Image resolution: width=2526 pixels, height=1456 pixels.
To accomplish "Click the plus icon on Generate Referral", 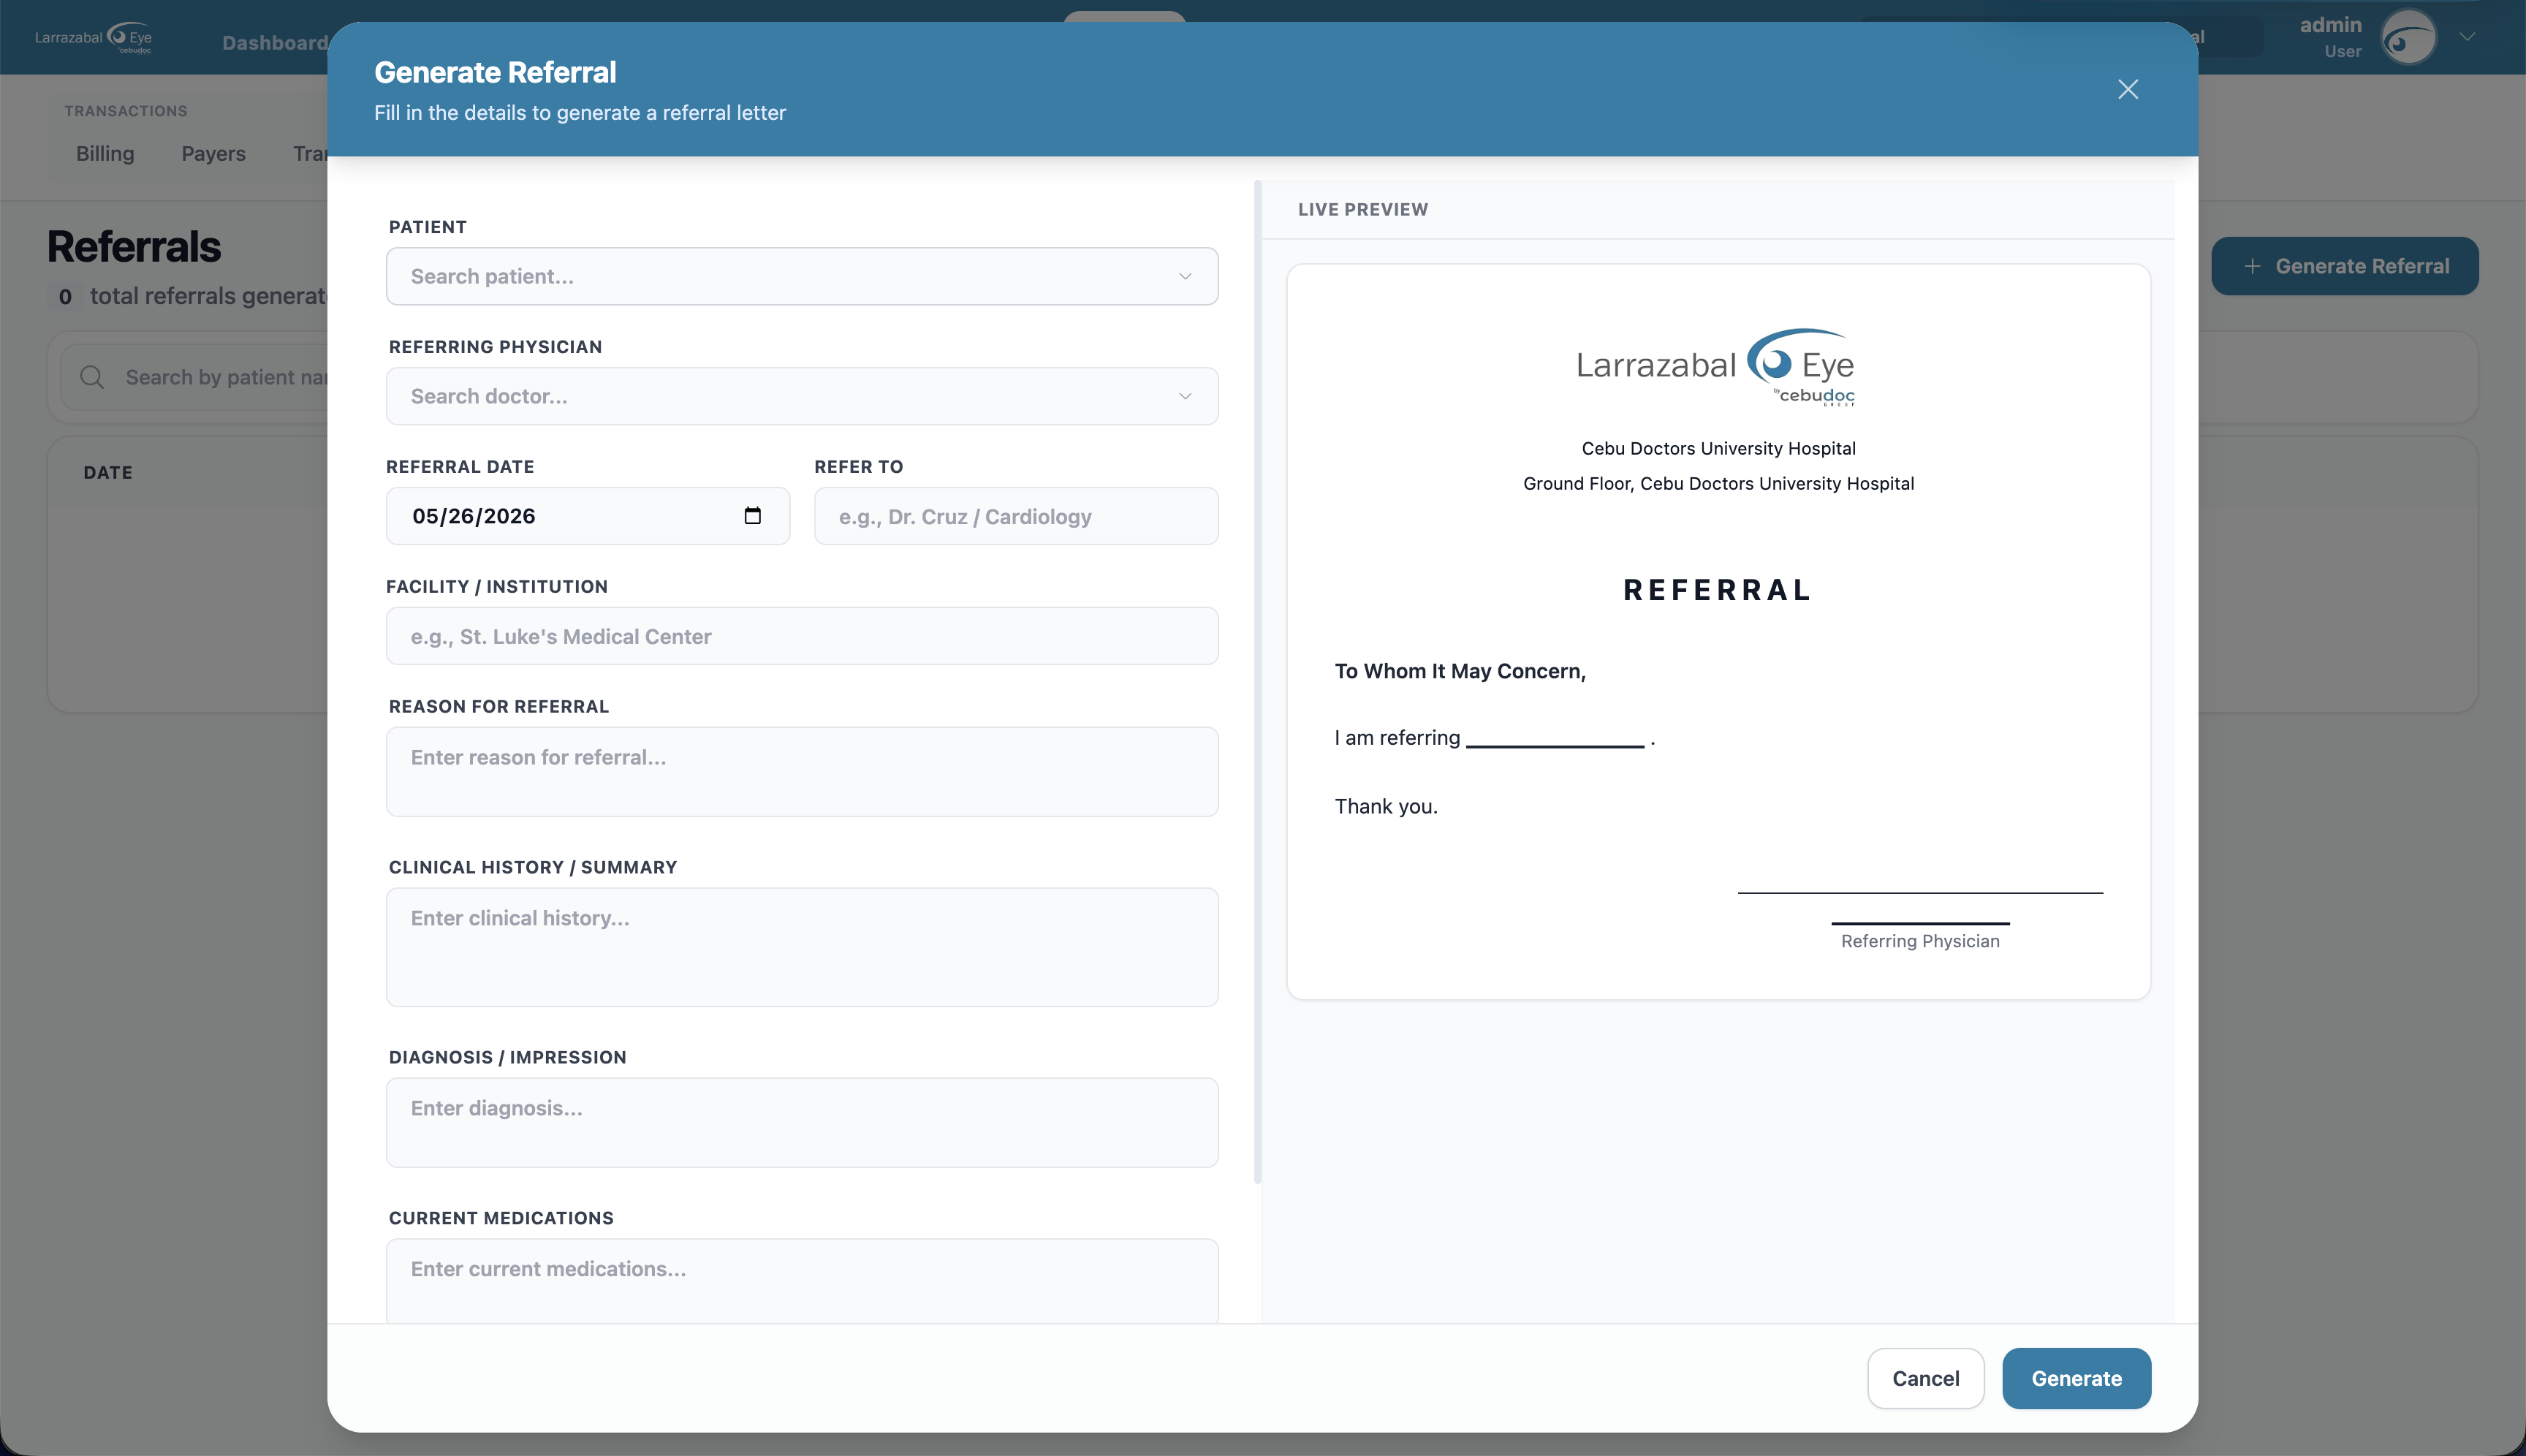I will point(2252,266).
